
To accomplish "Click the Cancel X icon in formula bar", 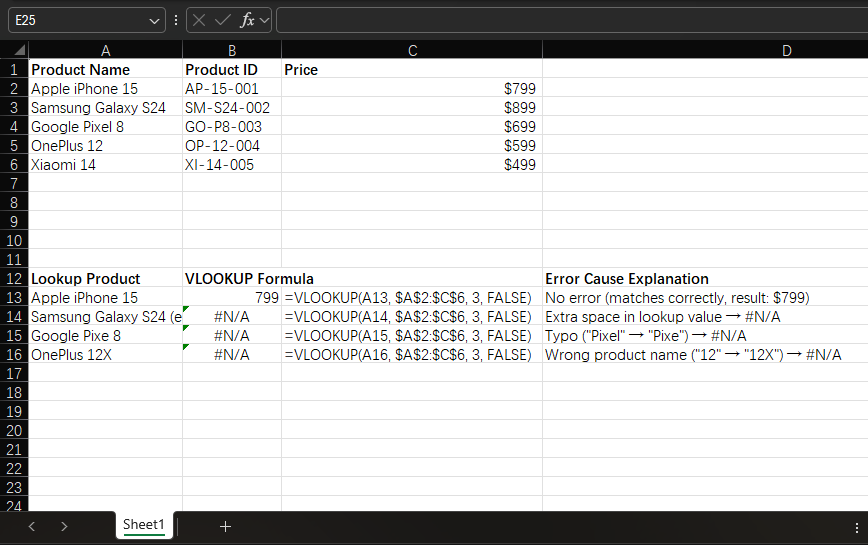I will (x=199, y=20).
